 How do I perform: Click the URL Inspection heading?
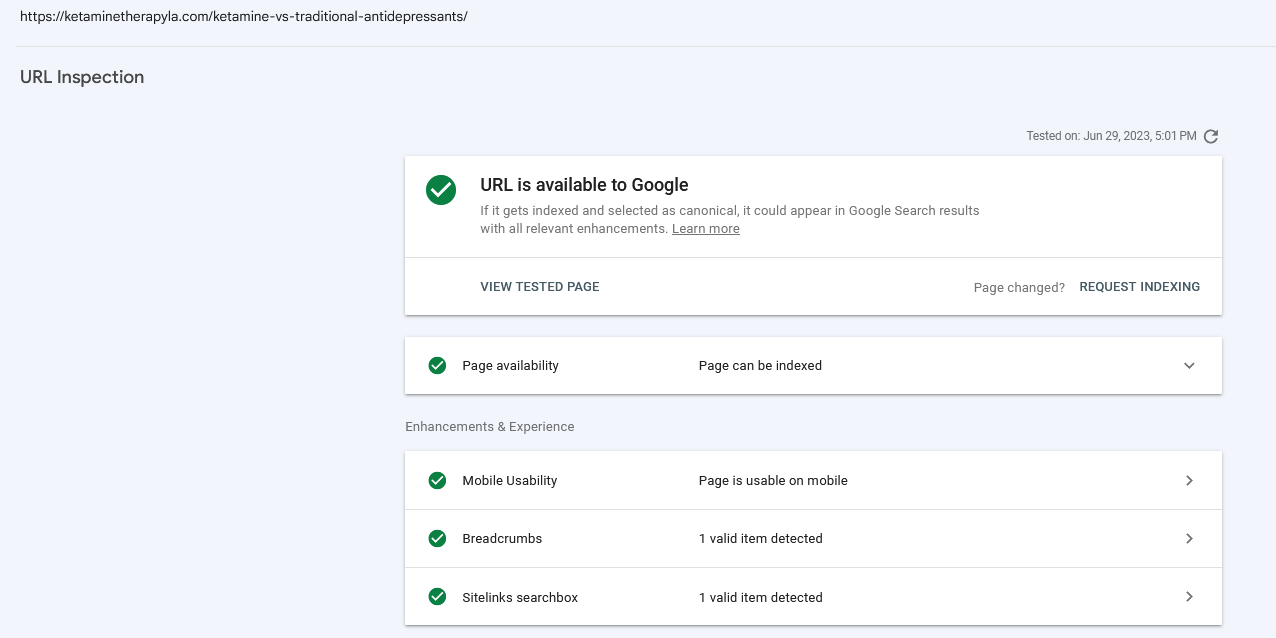click(82, 77)
